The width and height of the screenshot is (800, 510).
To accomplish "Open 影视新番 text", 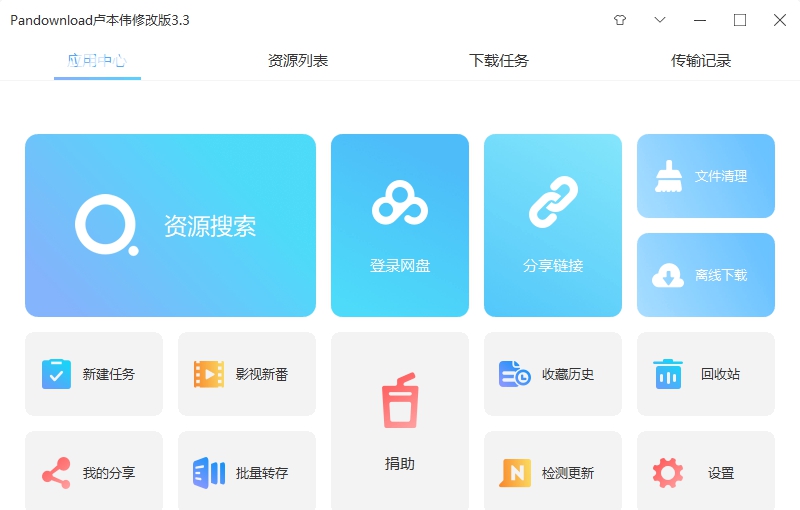I will (262, 374).
